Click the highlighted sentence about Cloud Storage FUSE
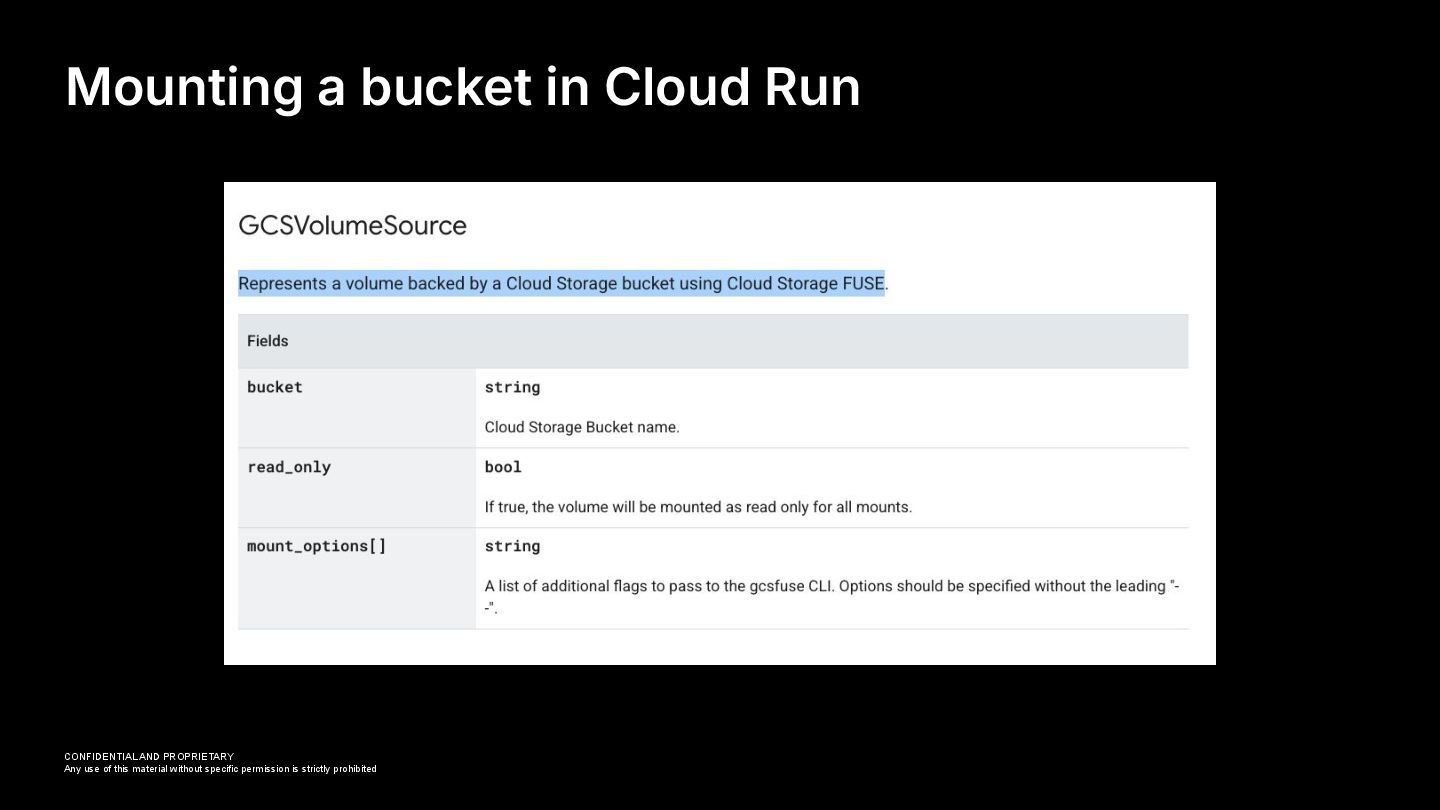The image size is (1440, 810). click(x=562, y=283)
